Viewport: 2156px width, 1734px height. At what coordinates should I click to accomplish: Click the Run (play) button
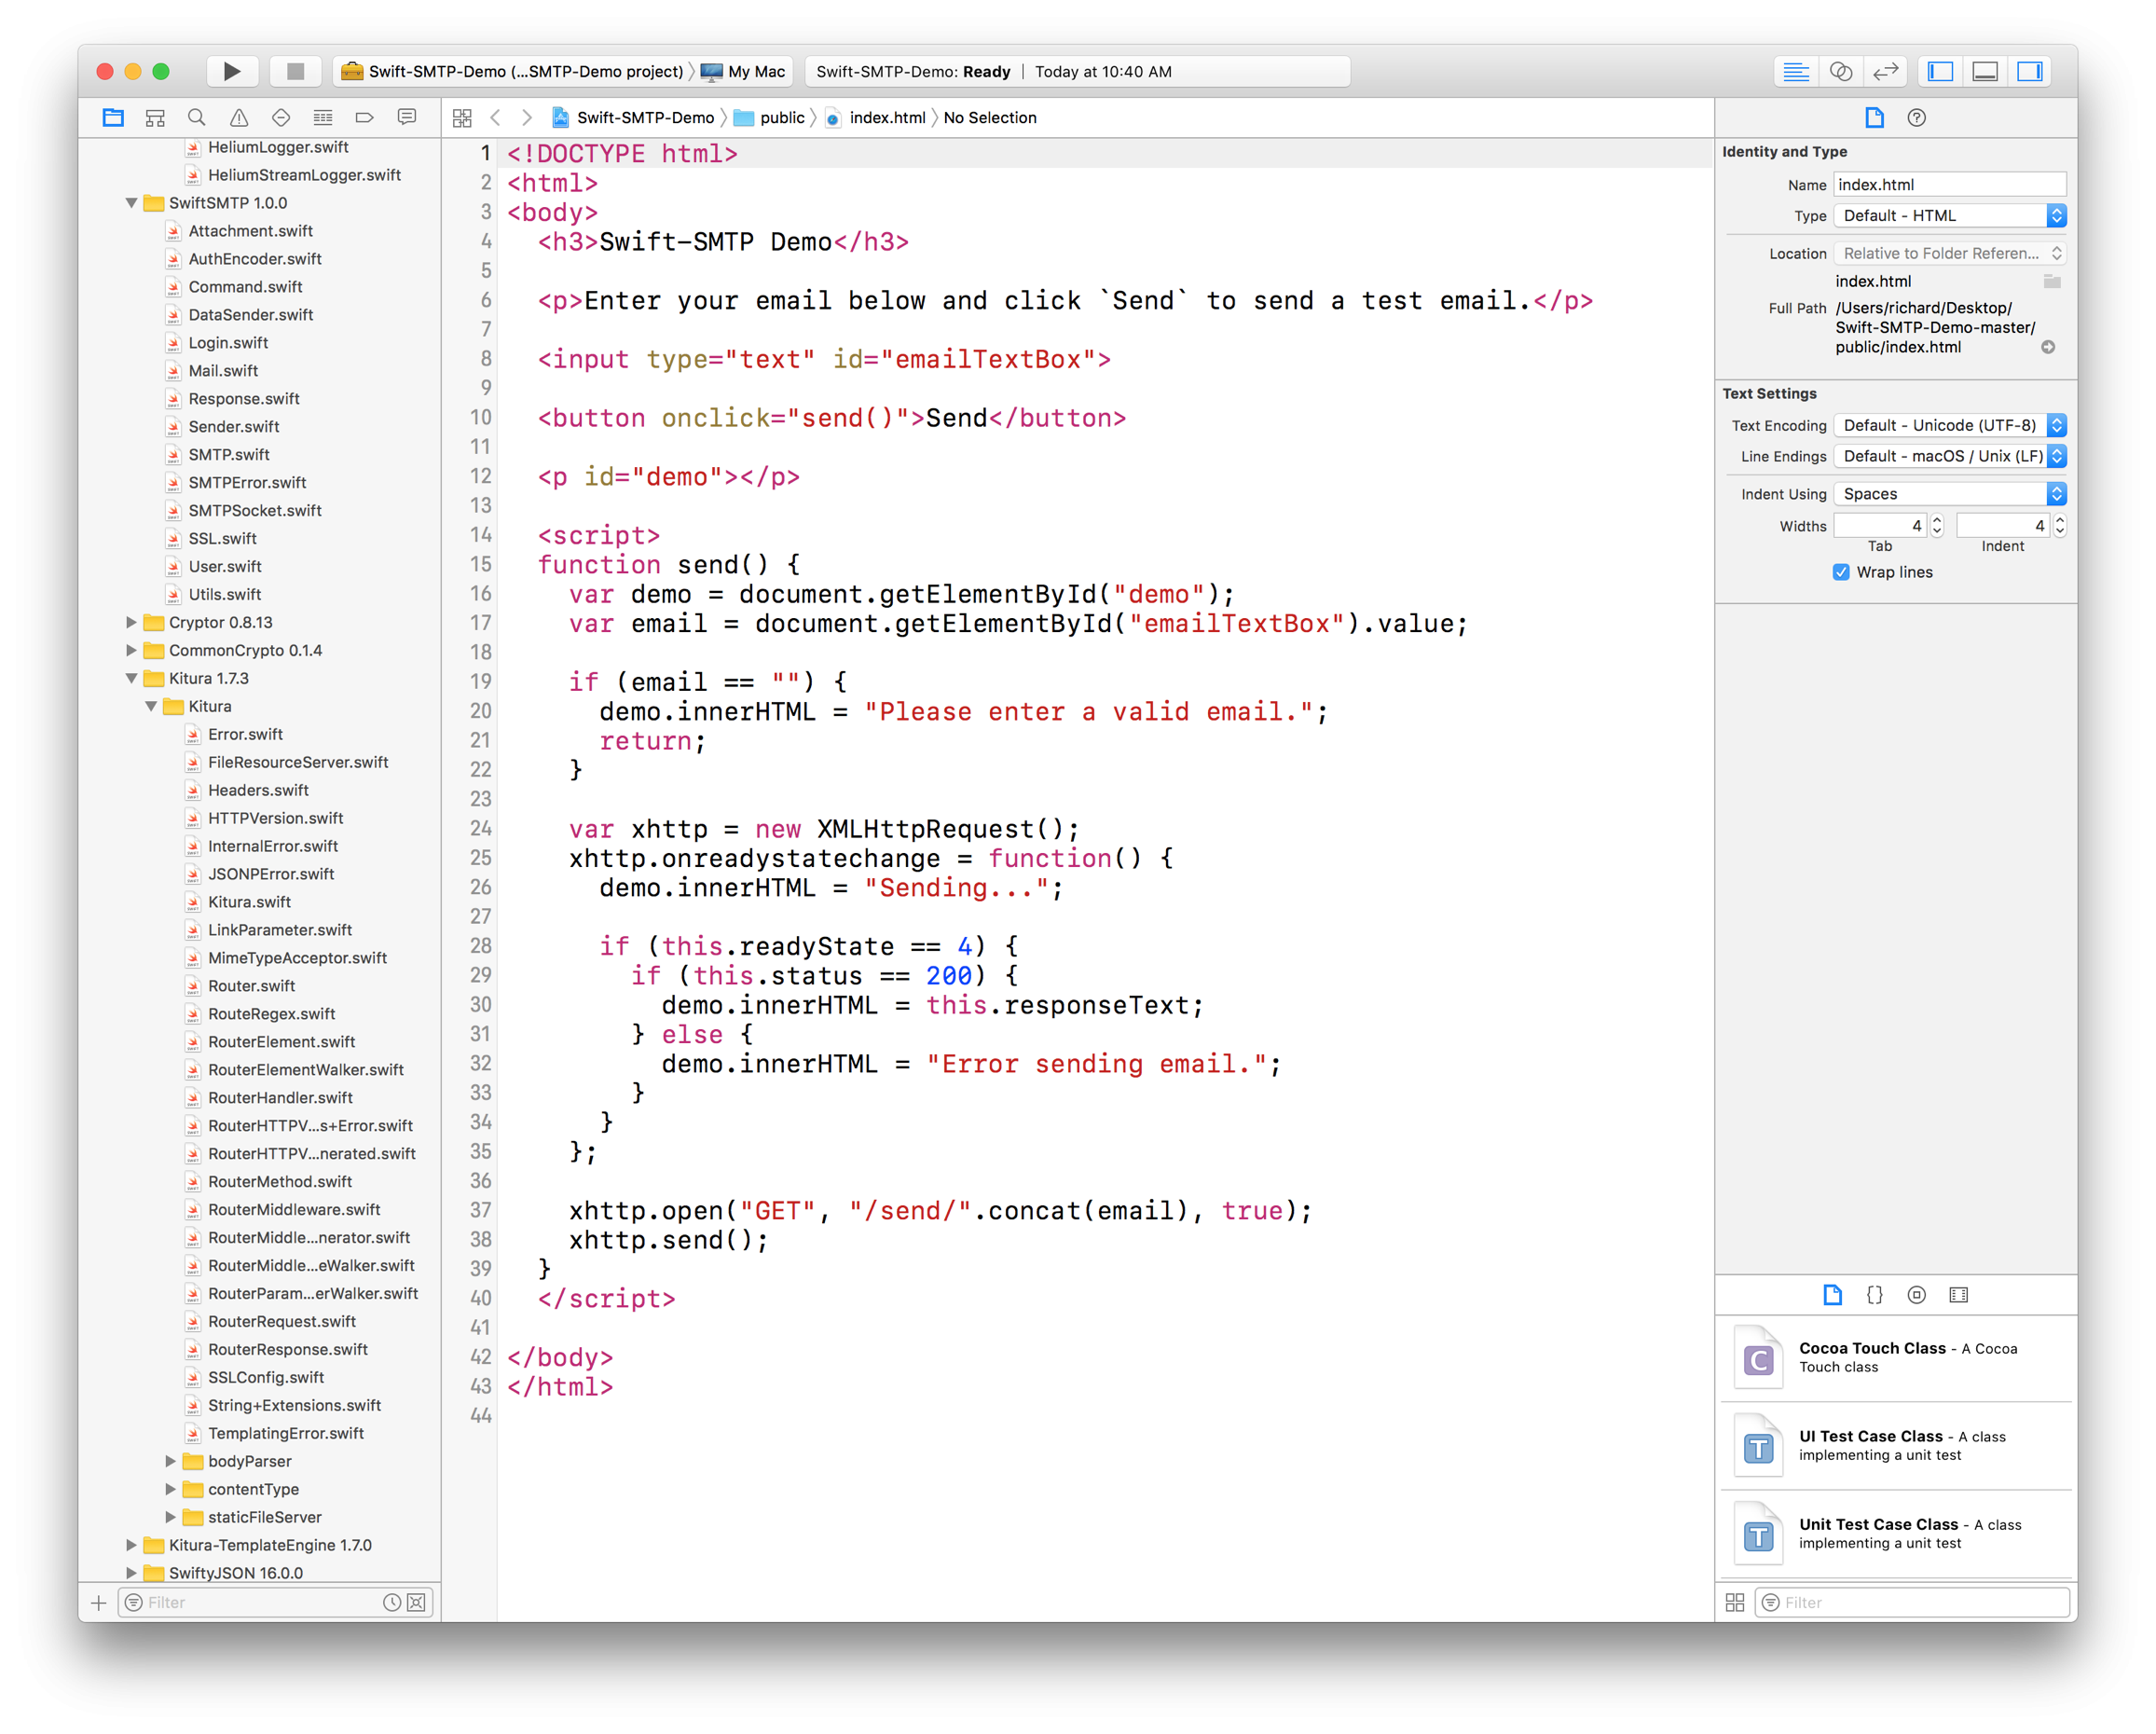231,71
